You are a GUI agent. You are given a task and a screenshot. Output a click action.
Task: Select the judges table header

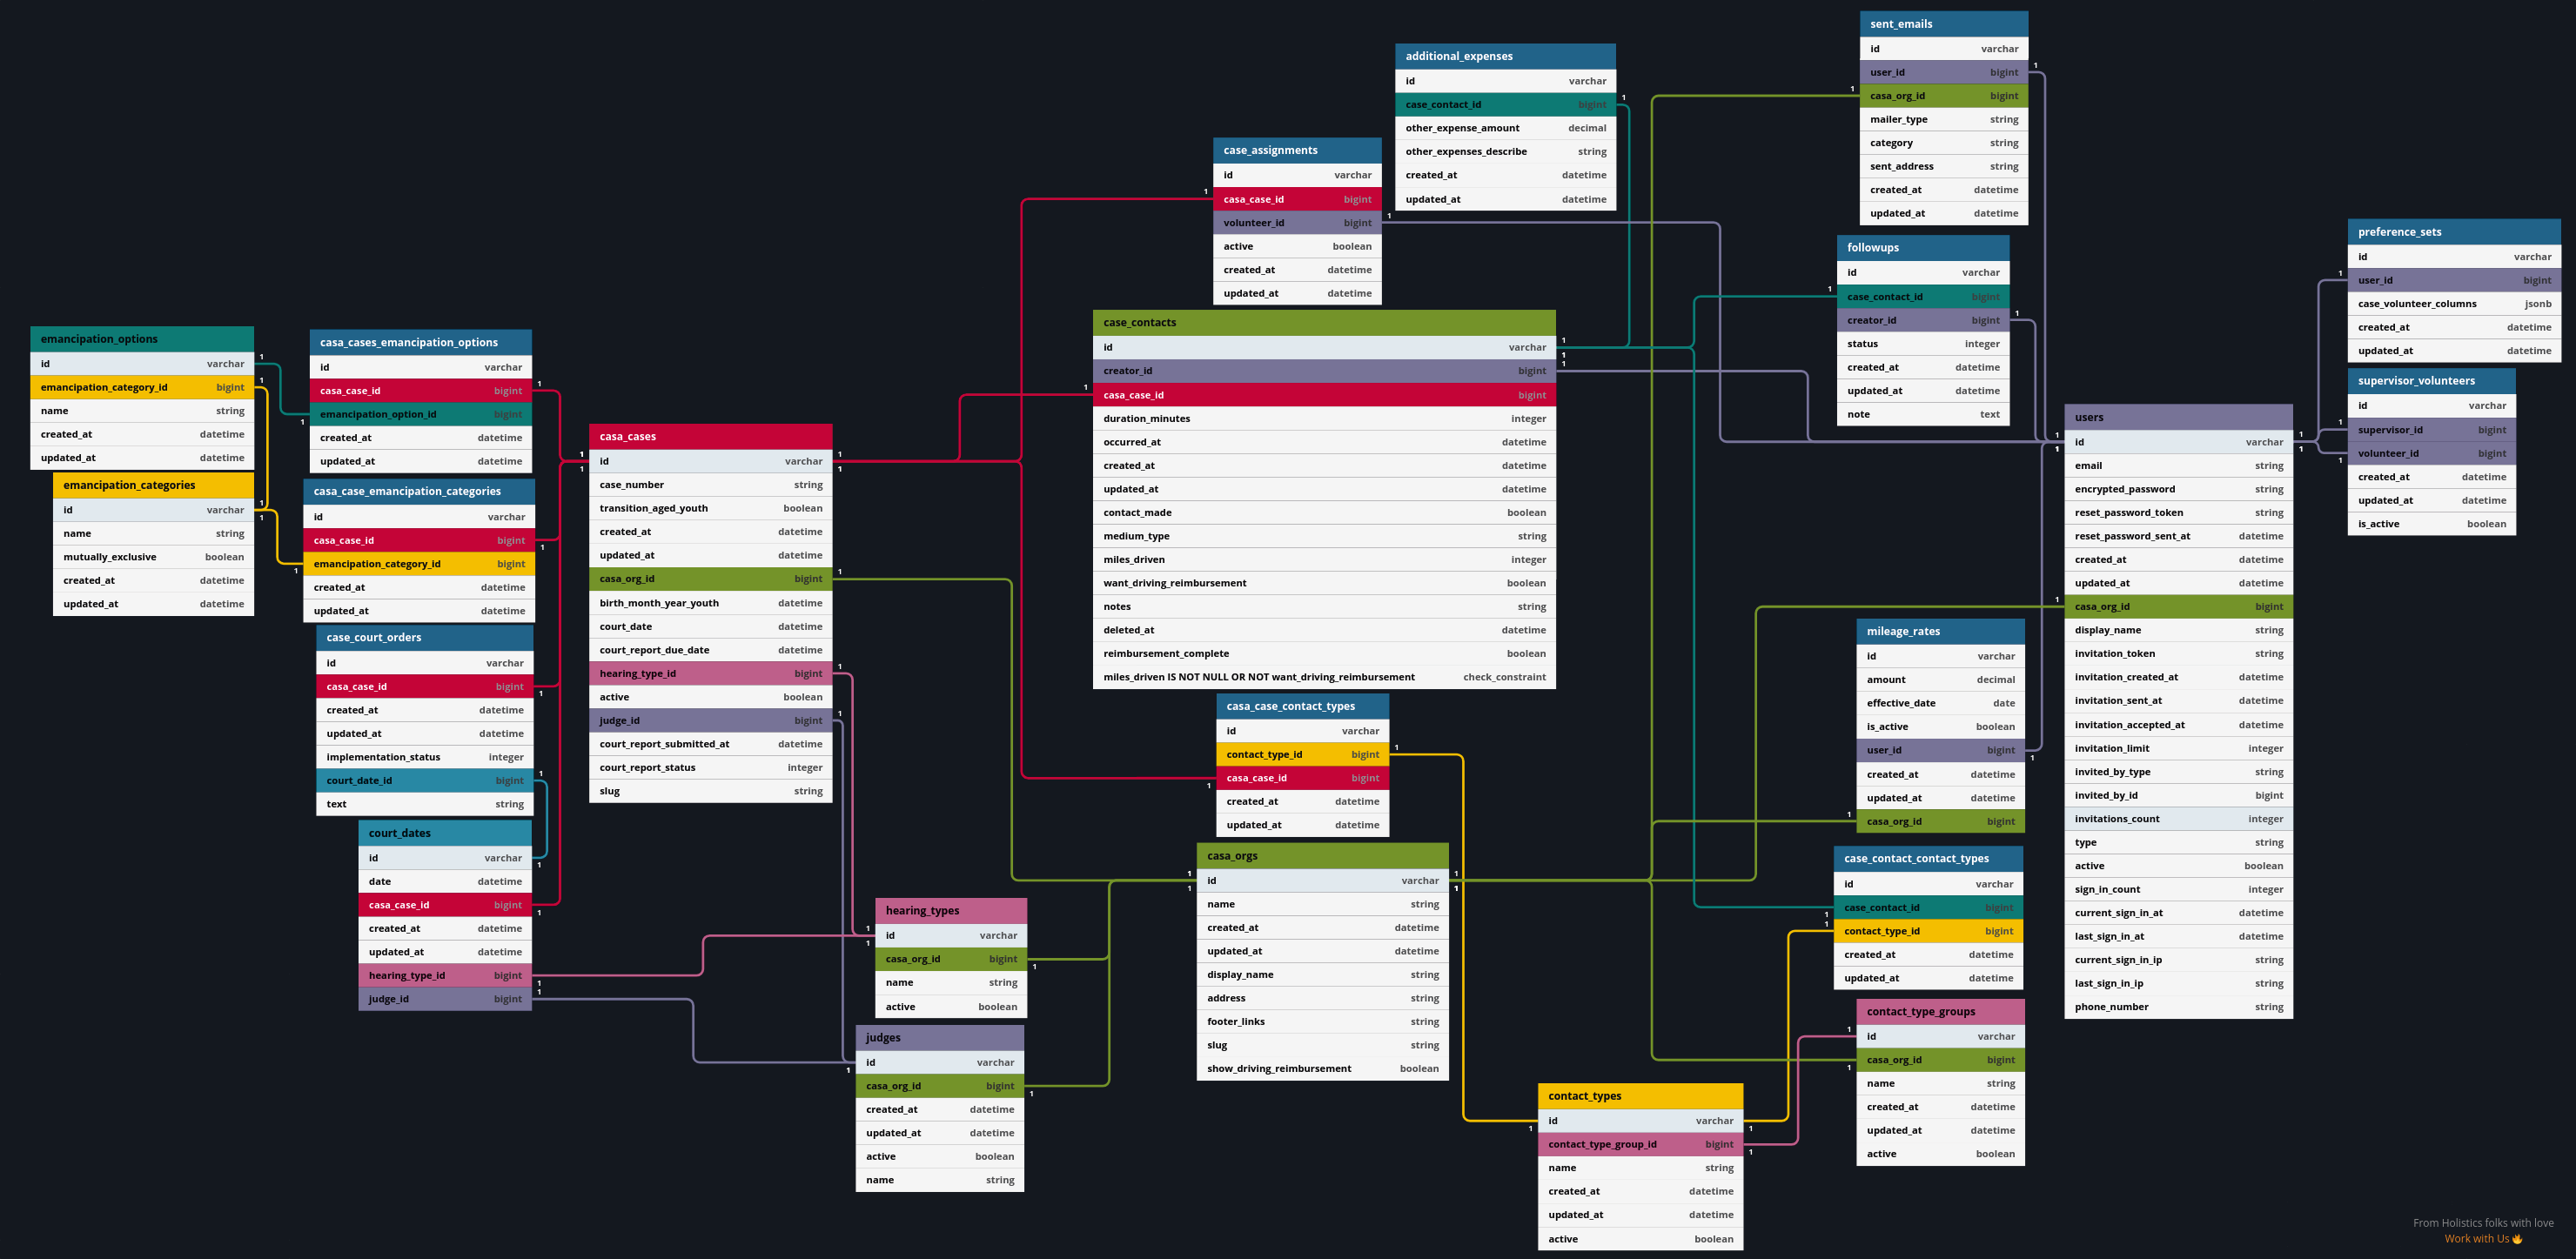[939, 1038]
